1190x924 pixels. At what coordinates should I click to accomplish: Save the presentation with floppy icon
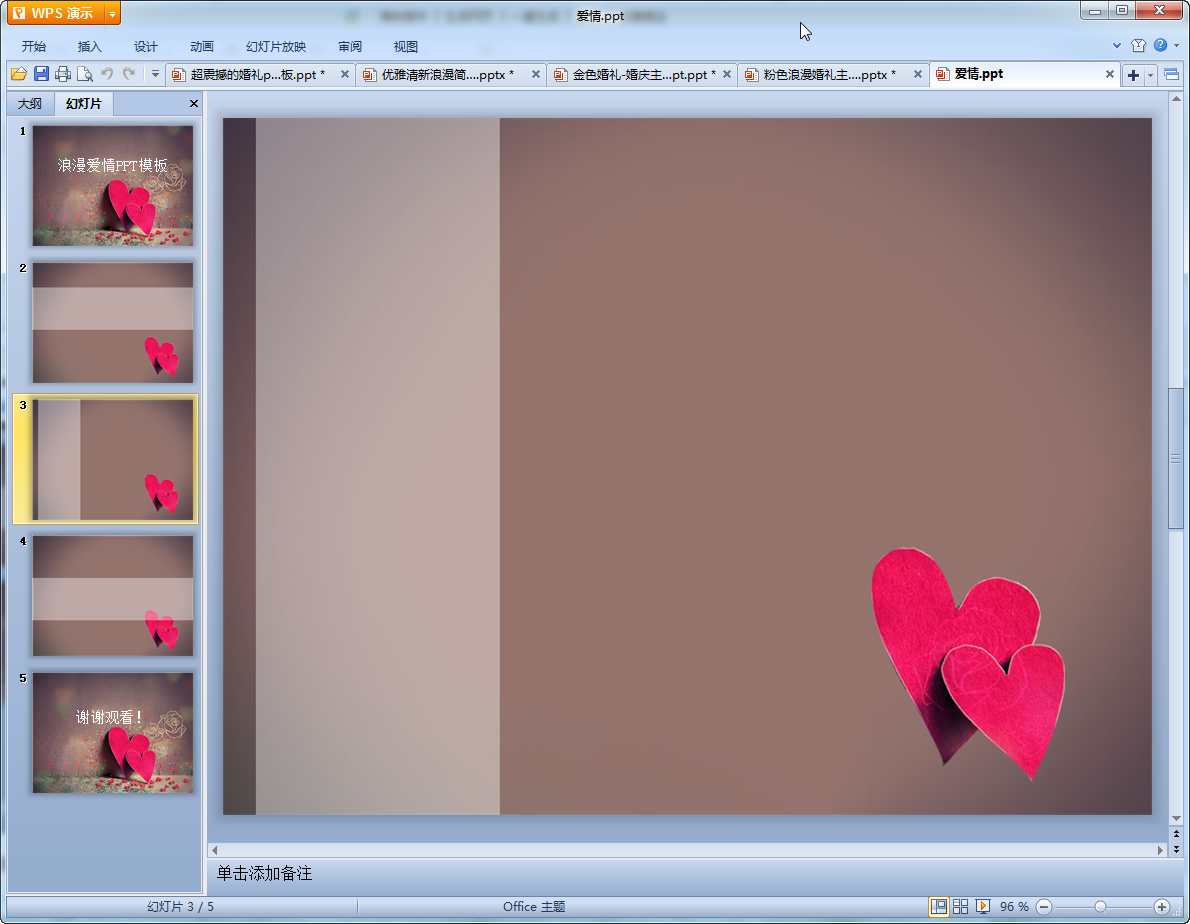click(x=41, y=74)
